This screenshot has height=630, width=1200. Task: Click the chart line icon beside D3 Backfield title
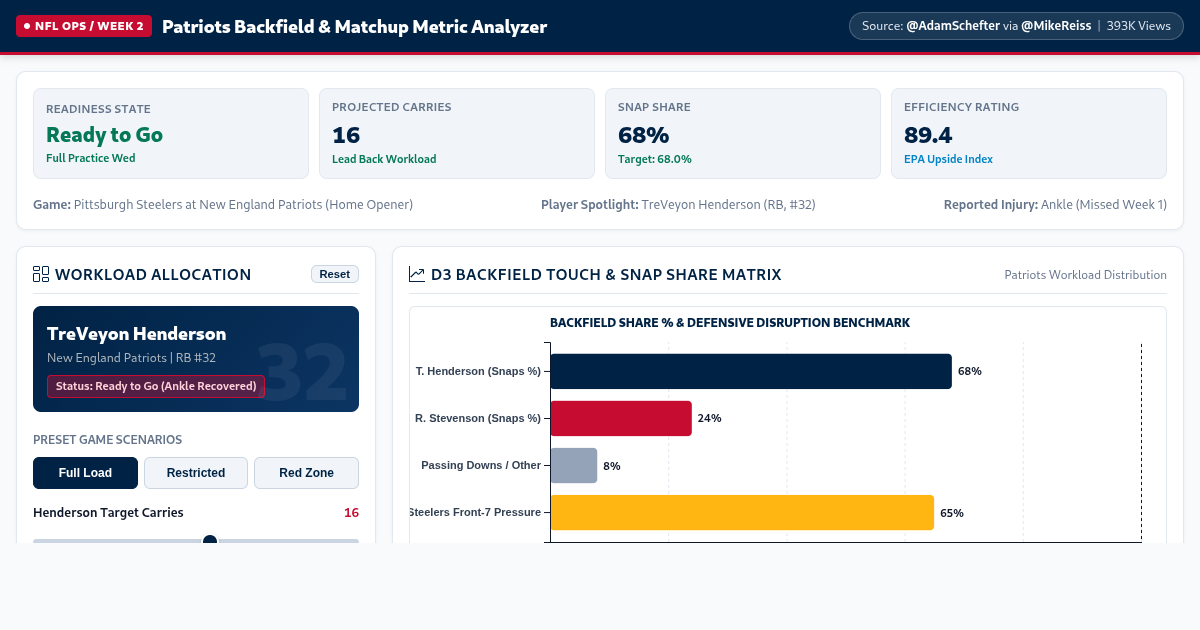point(417,274)
